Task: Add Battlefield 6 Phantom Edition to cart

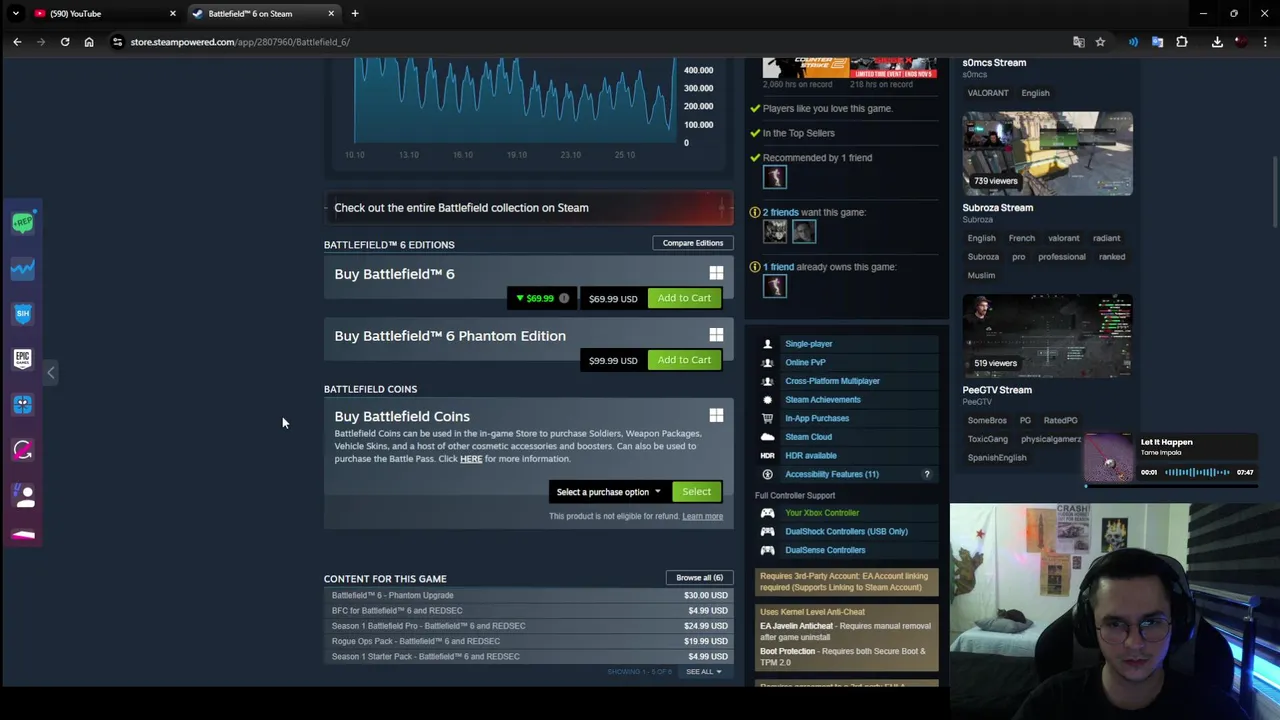Action: pyautogui.click(x=684, y=360)
